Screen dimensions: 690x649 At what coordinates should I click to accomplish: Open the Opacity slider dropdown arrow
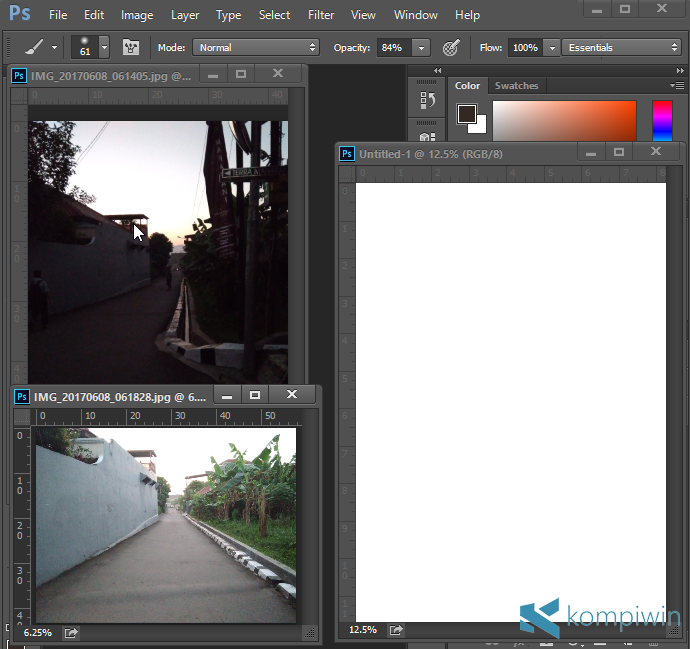(421, 48)
